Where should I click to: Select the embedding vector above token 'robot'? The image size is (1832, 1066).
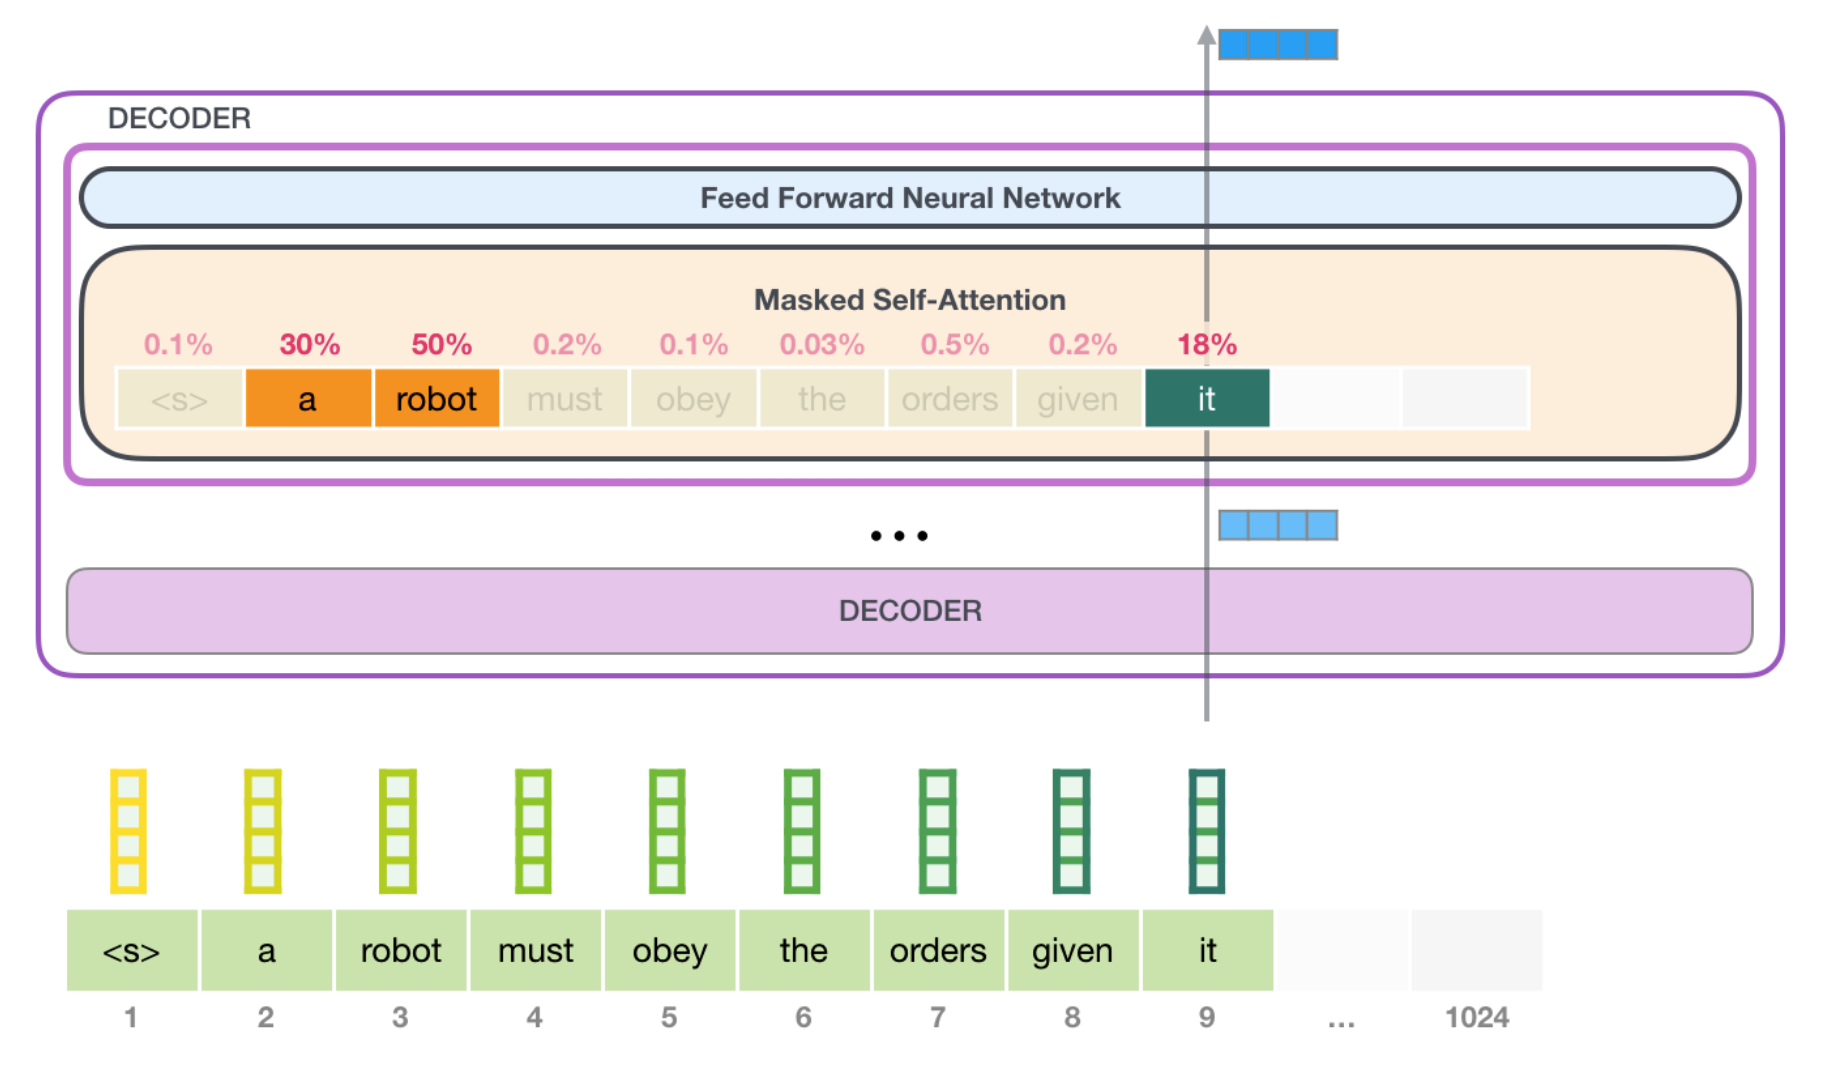pos(398,831)
